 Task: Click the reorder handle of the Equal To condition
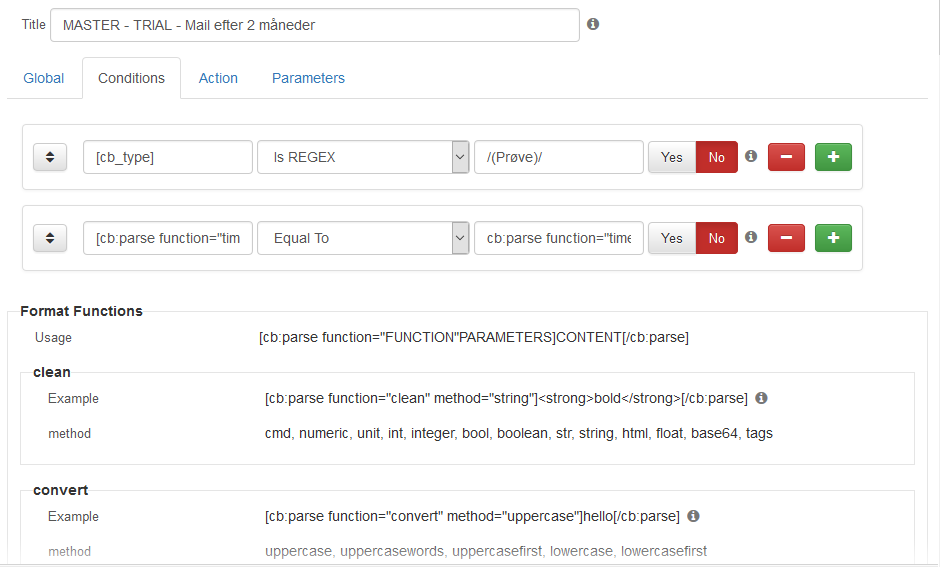[50, 238]
